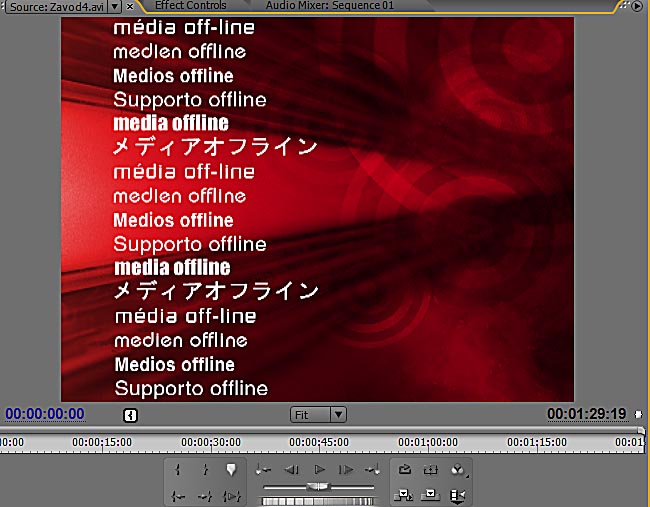Click the time ruler at 00:01:15:00
The image size is (650, 507).
click(537, 443)
